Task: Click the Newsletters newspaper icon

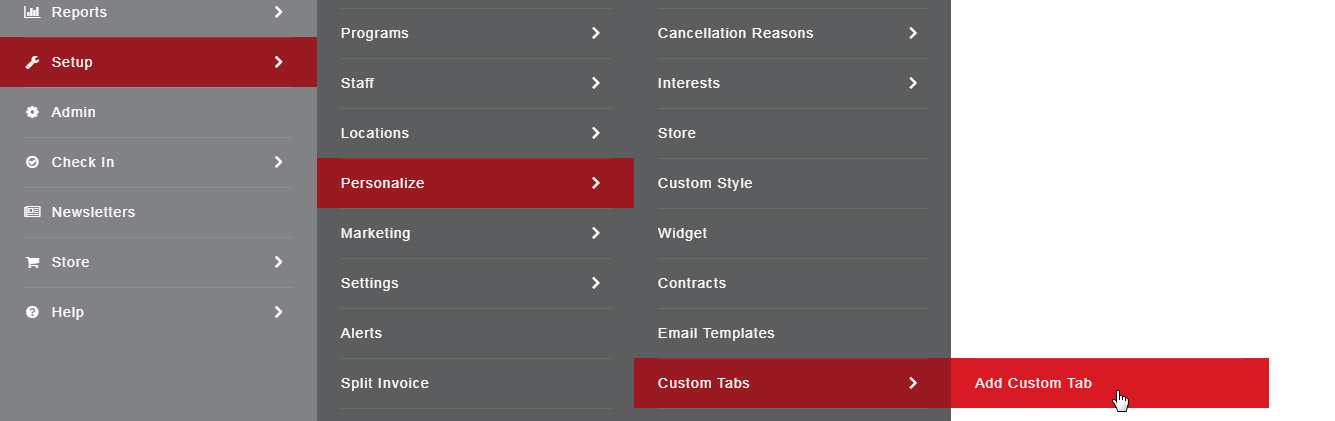Action: (x=32, y=212)
